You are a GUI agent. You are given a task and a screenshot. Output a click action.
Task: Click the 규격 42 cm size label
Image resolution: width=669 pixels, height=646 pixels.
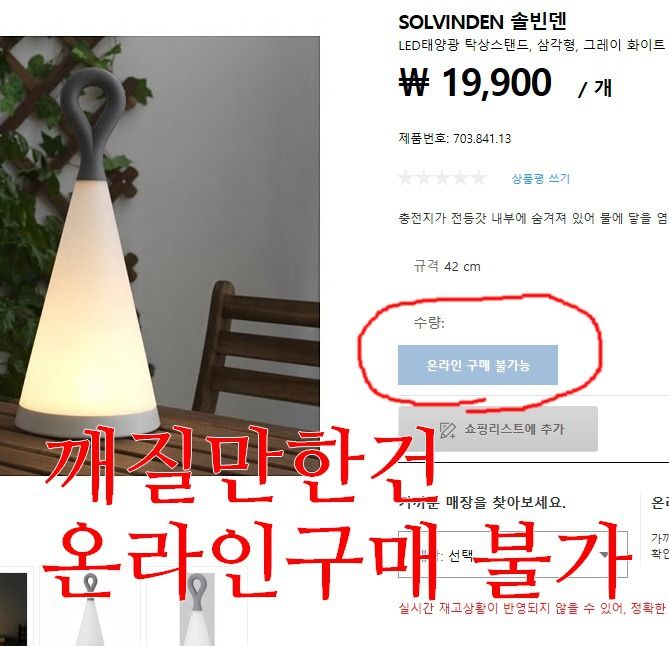(x=447, y=266)
